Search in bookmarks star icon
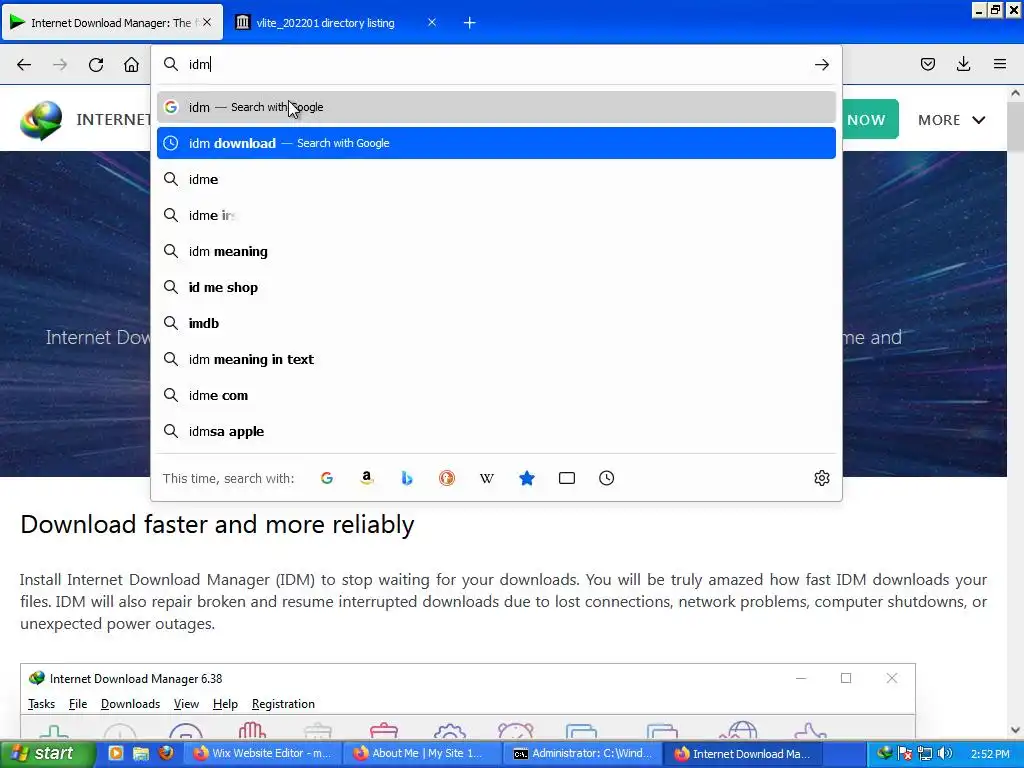Screen dimensions: 1024x768 point(527,478)
